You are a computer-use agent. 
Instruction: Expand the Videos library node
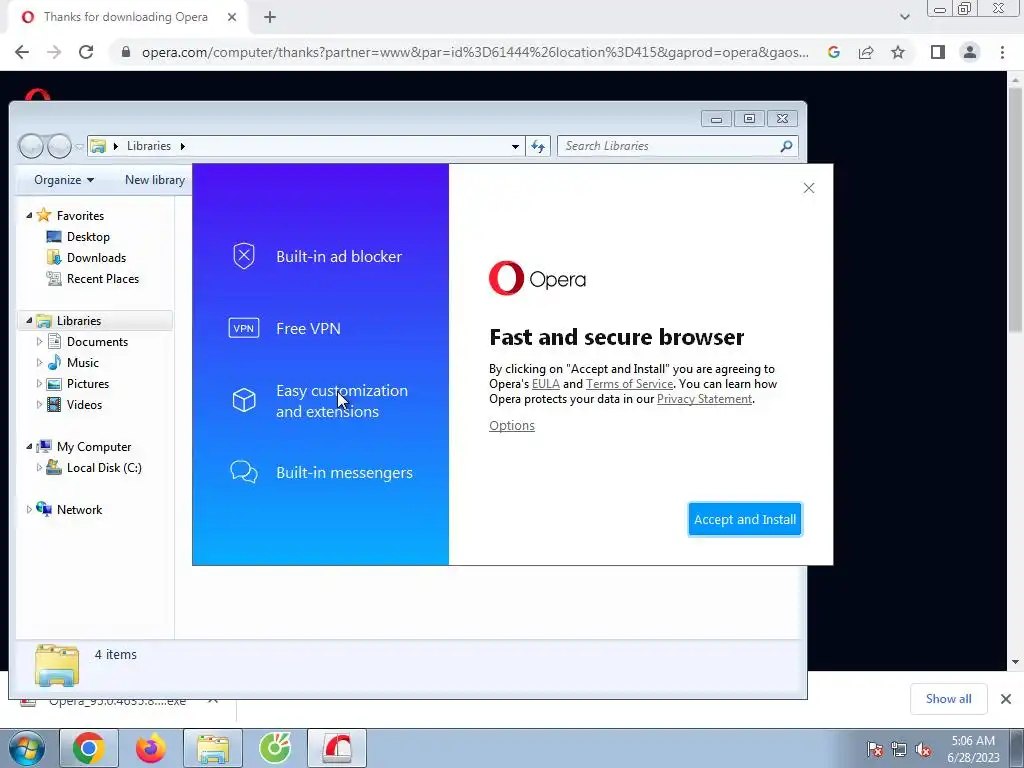[x=39, y=404]
